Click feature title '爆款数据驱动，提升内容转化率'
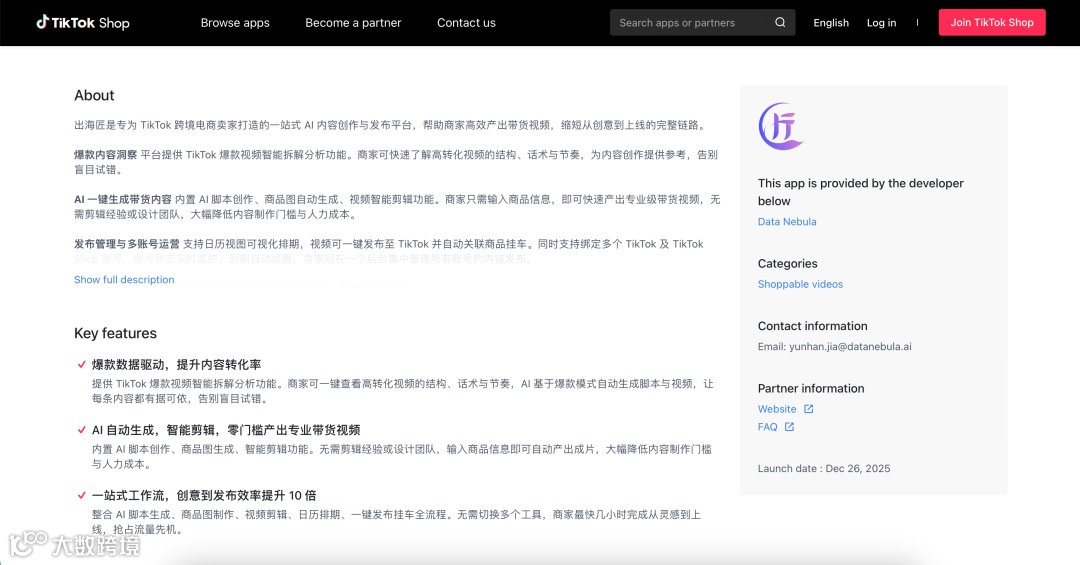Viewport: 1080px width, 565px height. pos(176,364)
